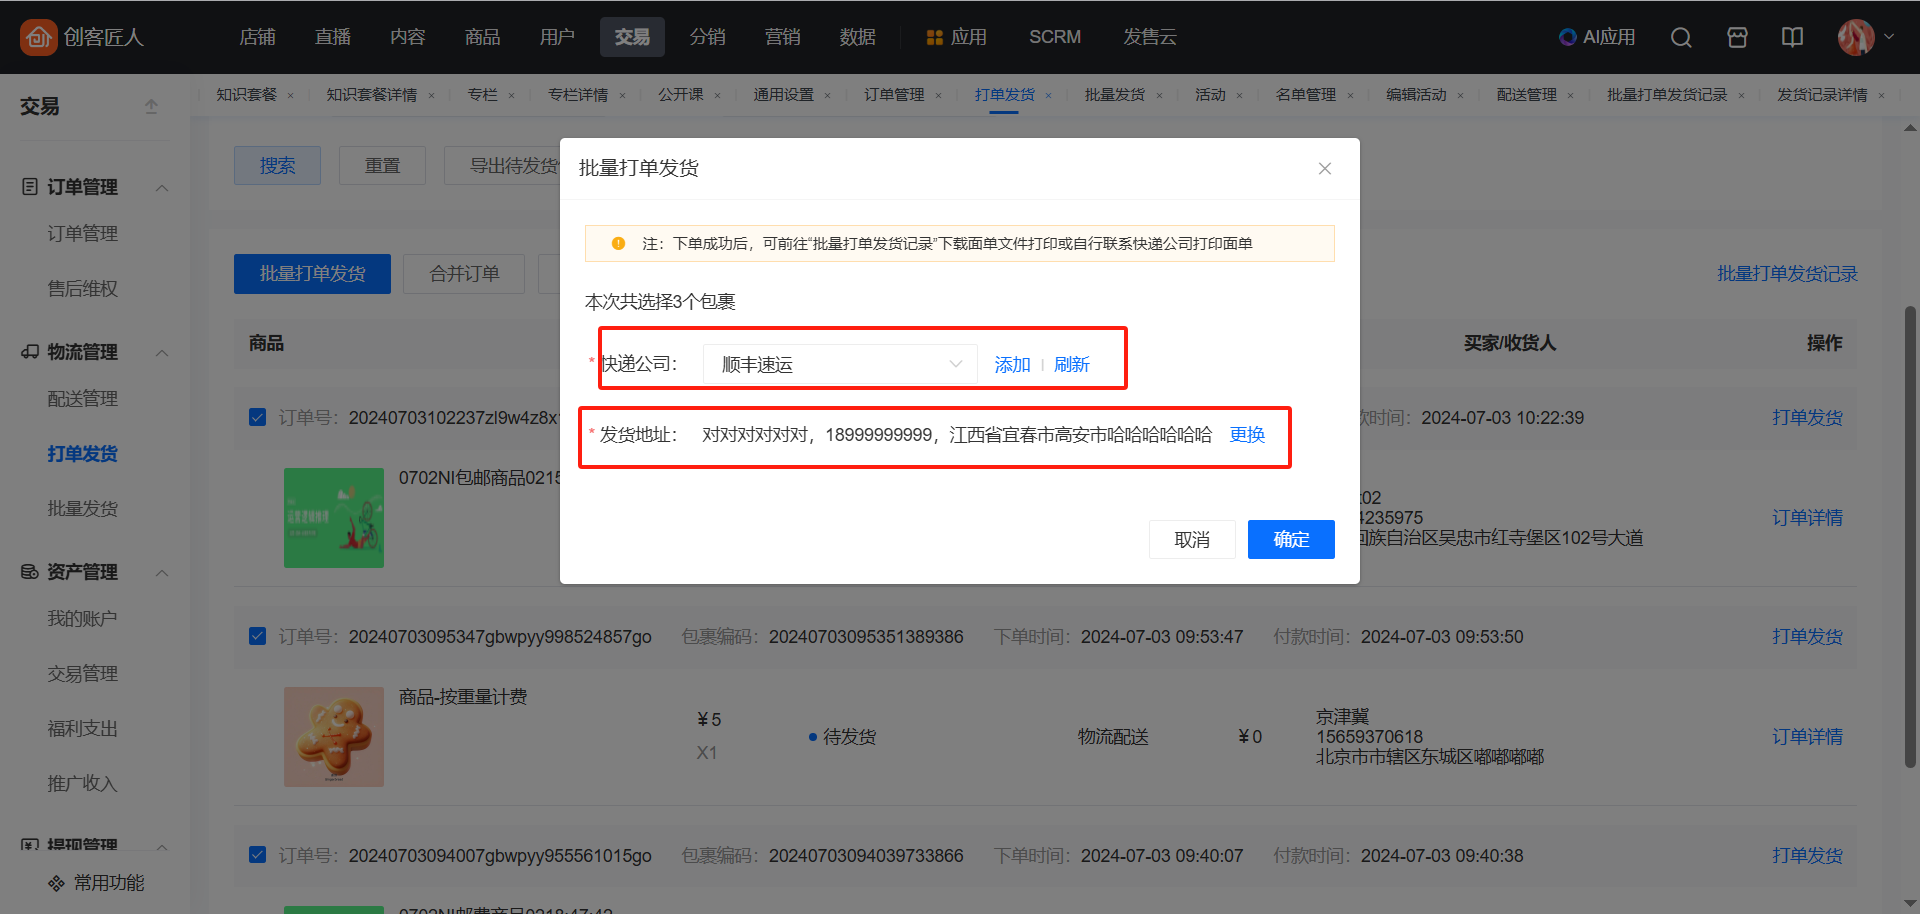Open the help book icon in header
Viewport: 1920px width, 914px height.
[x=1792, y=37]
